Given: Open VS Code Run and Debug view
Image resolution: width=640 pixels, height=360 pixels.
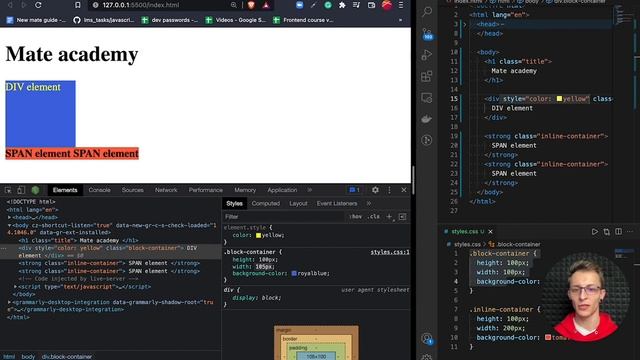Looking at the screenshot, I should [427, 55].
